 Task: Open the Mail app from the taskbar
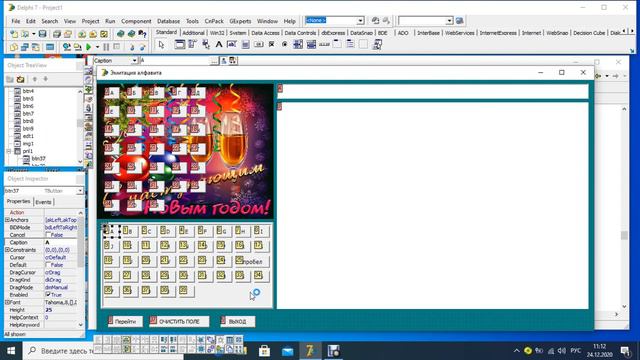287,351
